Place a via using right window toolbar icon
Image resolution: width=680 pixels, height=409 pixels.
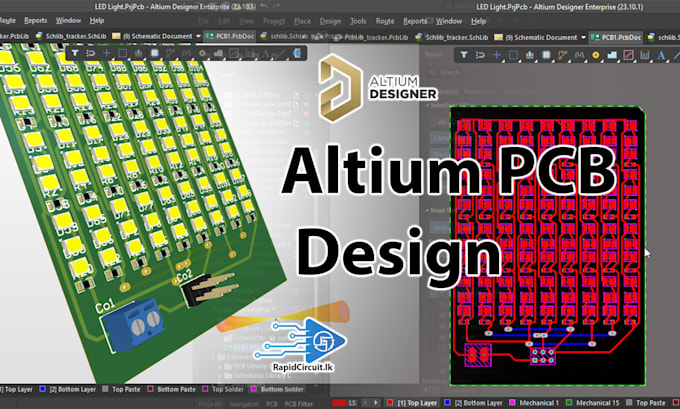coord(595,55)
